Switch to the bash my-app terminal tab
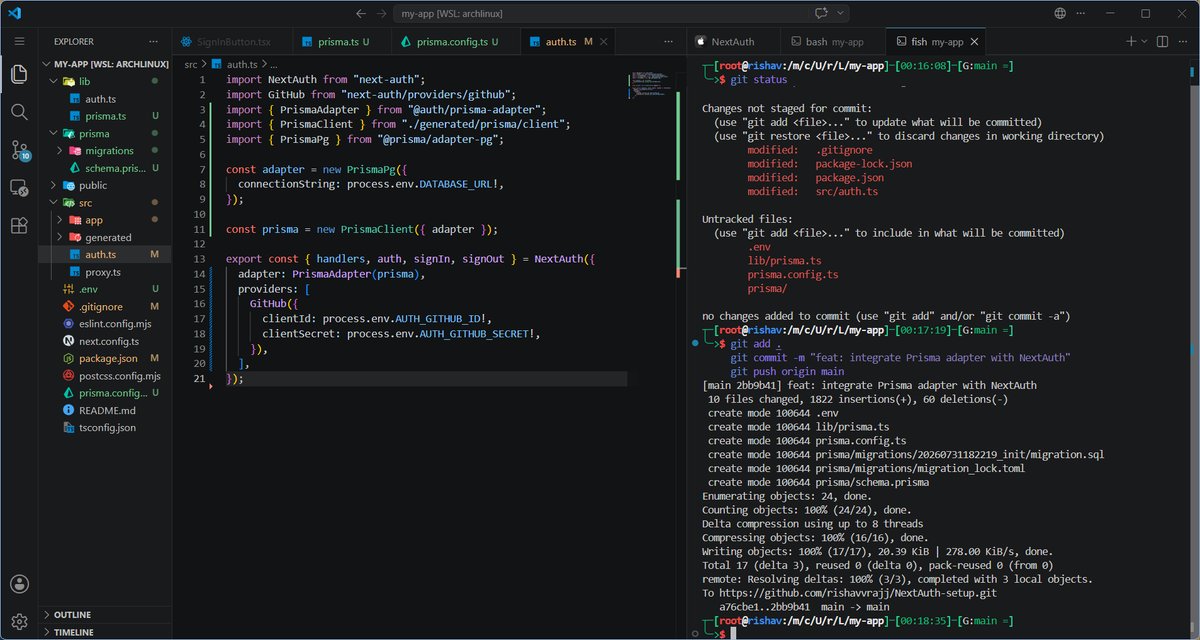The width and height of the screenshot is (1200, 640). coord(833,42)
